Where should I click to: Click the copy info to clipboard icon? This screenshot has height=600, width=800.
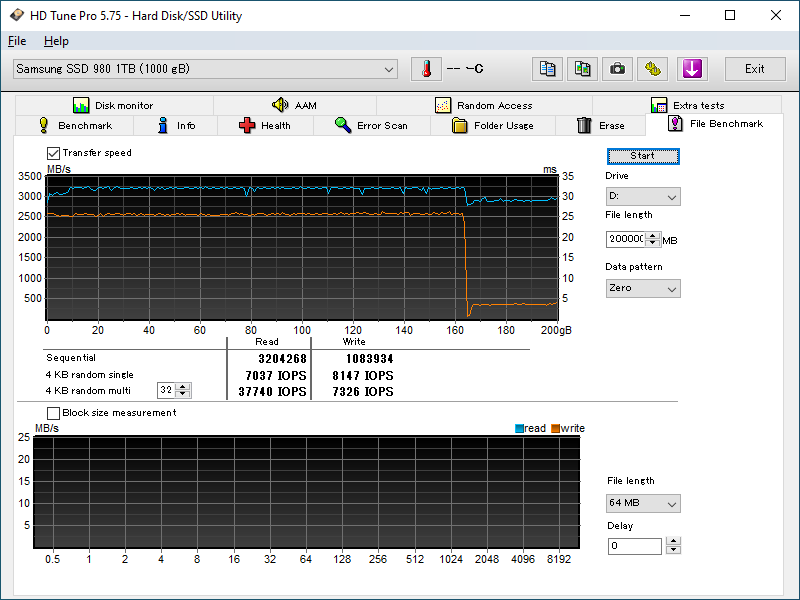click(547, 69)
